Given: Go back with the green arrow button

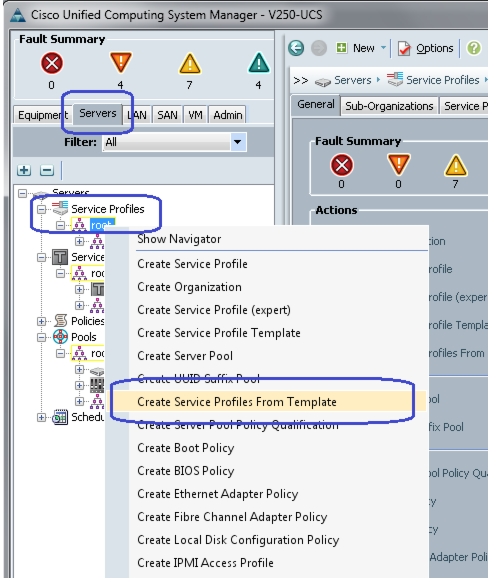Looking at the screenshot, I should (x=296, y=48).
